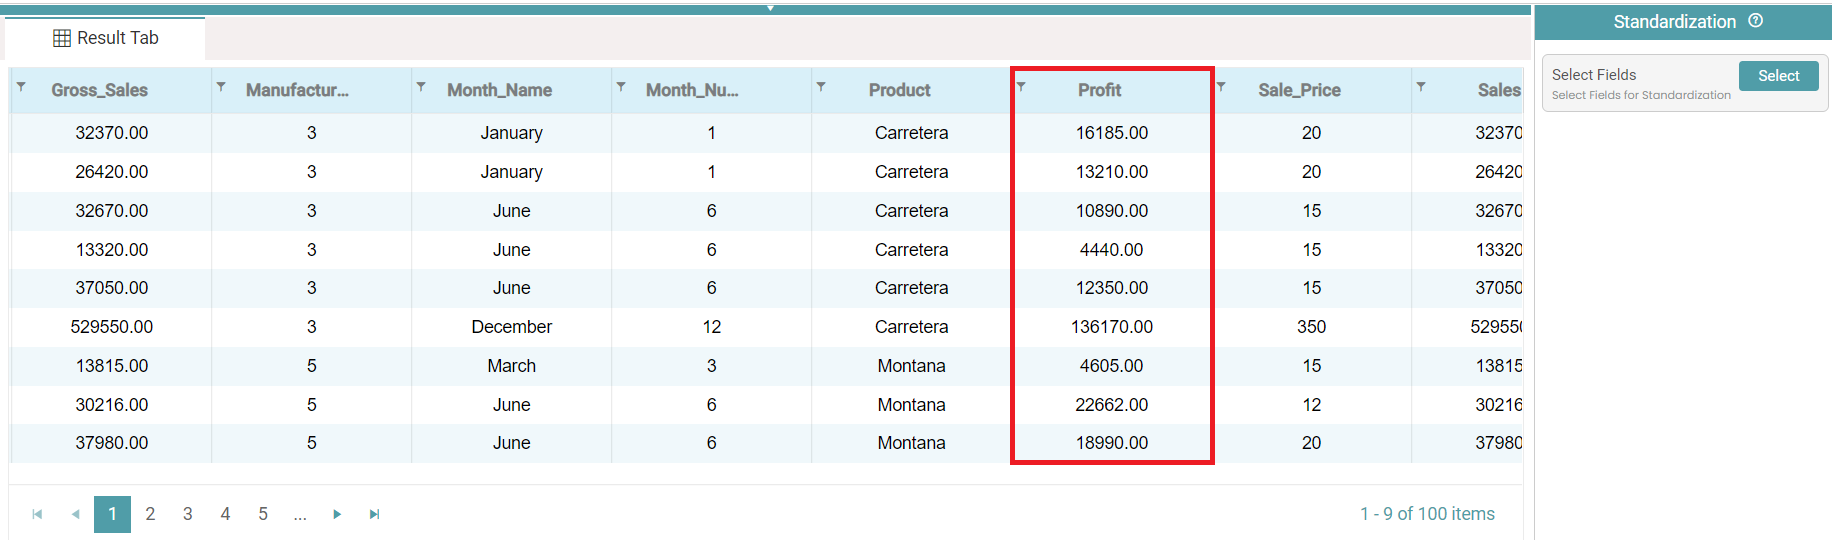Select the Montana cell in the last row
Image resolution: width=1832 pixels, height=540 pixels.
coord(911,443)
